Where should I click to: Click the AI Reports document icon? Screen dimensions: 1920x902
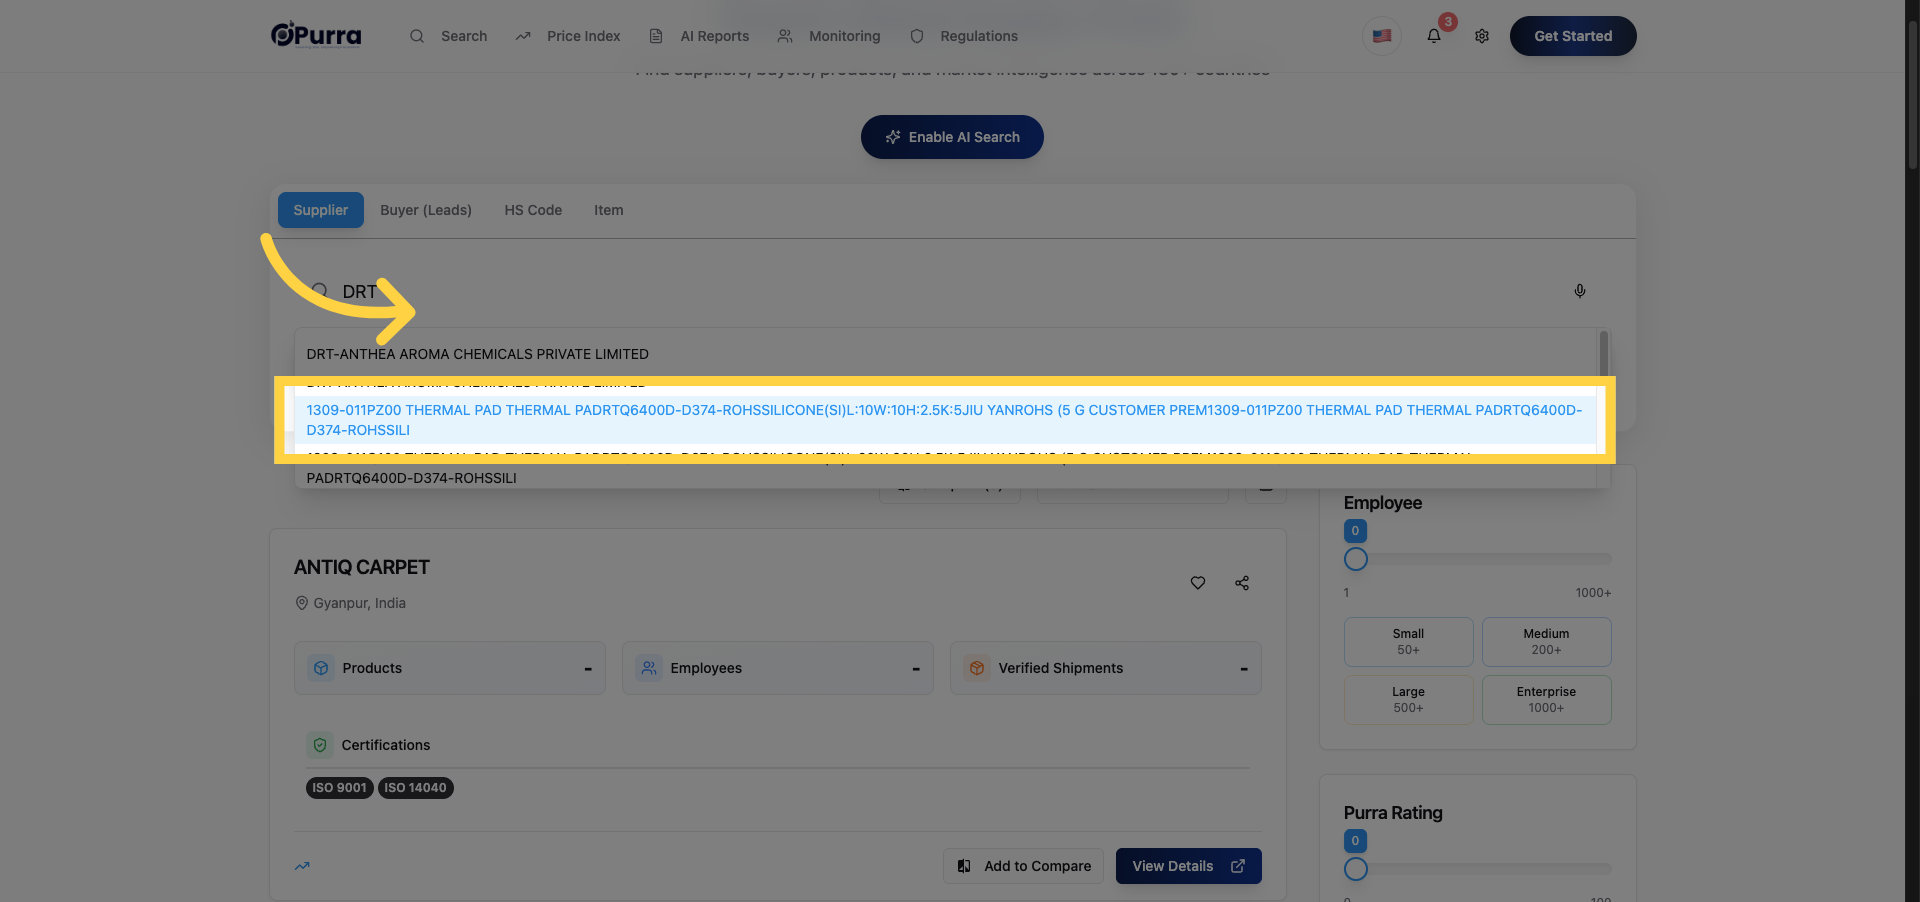pyautogui.click(x=656, y=36)
